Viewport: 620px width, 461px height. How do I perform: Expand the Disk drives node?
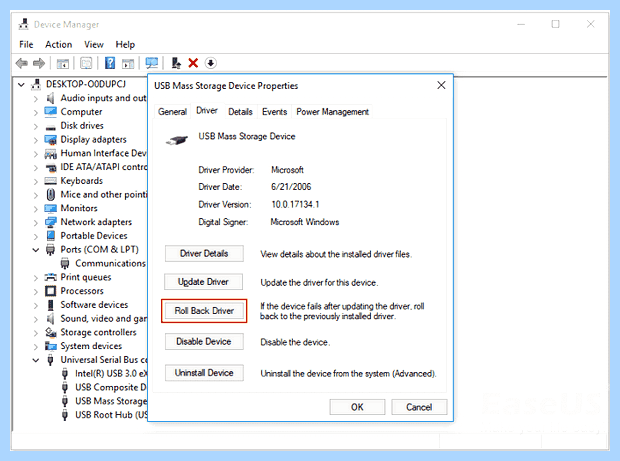[36, 126]
